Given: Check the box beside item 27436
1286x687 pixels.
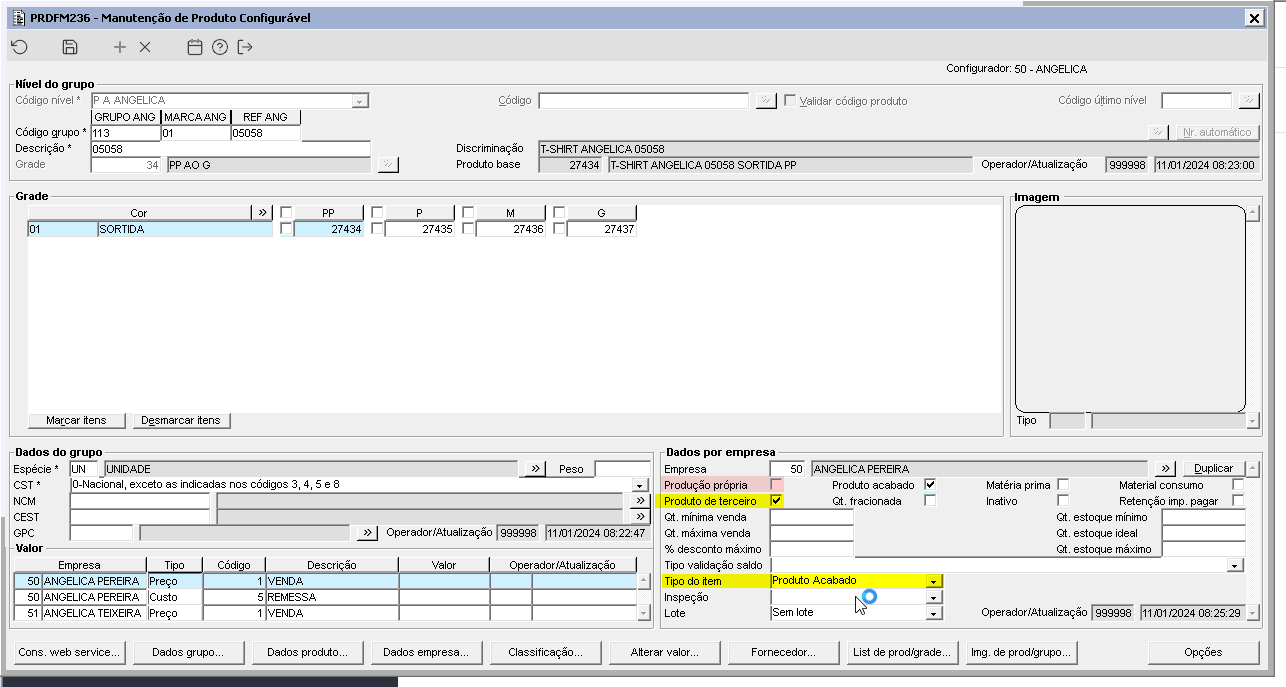Looking at the screenshot, I should pyautogui.click(x=469, y=229).
